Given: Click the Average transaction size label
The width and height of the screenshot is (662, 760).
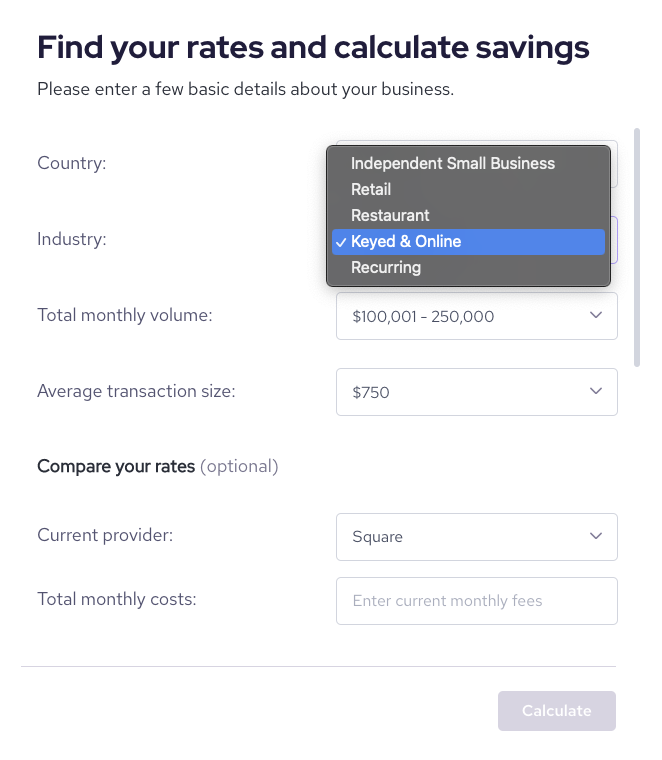Looking at the screenshot, I should pos(136,391).
